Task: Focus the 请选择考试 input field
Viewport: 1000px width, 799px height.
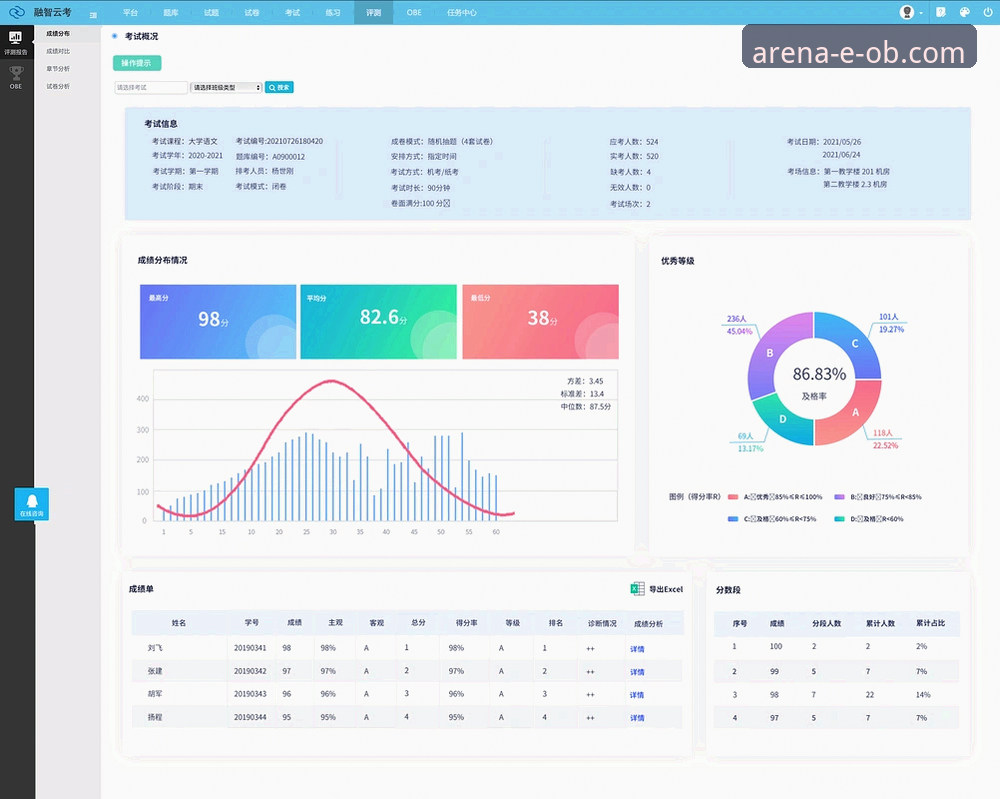Action: pos(151,87)
